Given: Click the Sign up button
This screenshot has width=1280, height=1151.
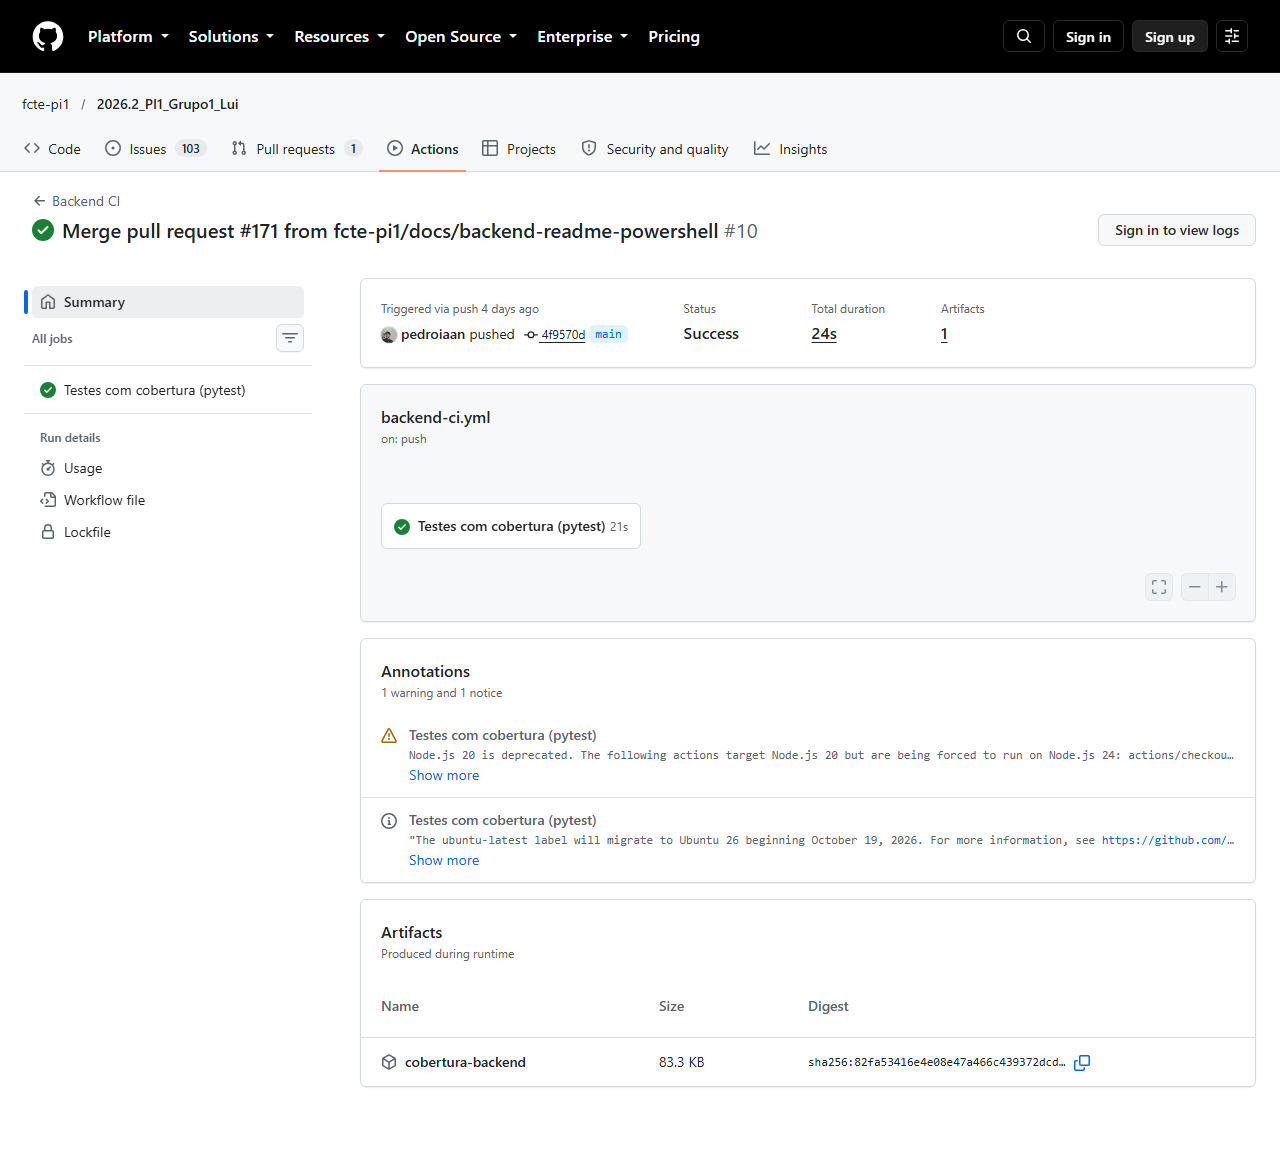Looking at the screenshot, I should pos(1170,37).
